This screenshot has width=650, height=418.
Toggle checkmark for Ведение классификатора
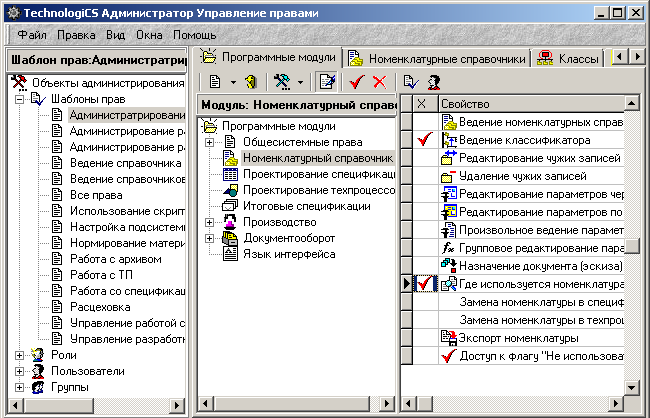point(421,139)
